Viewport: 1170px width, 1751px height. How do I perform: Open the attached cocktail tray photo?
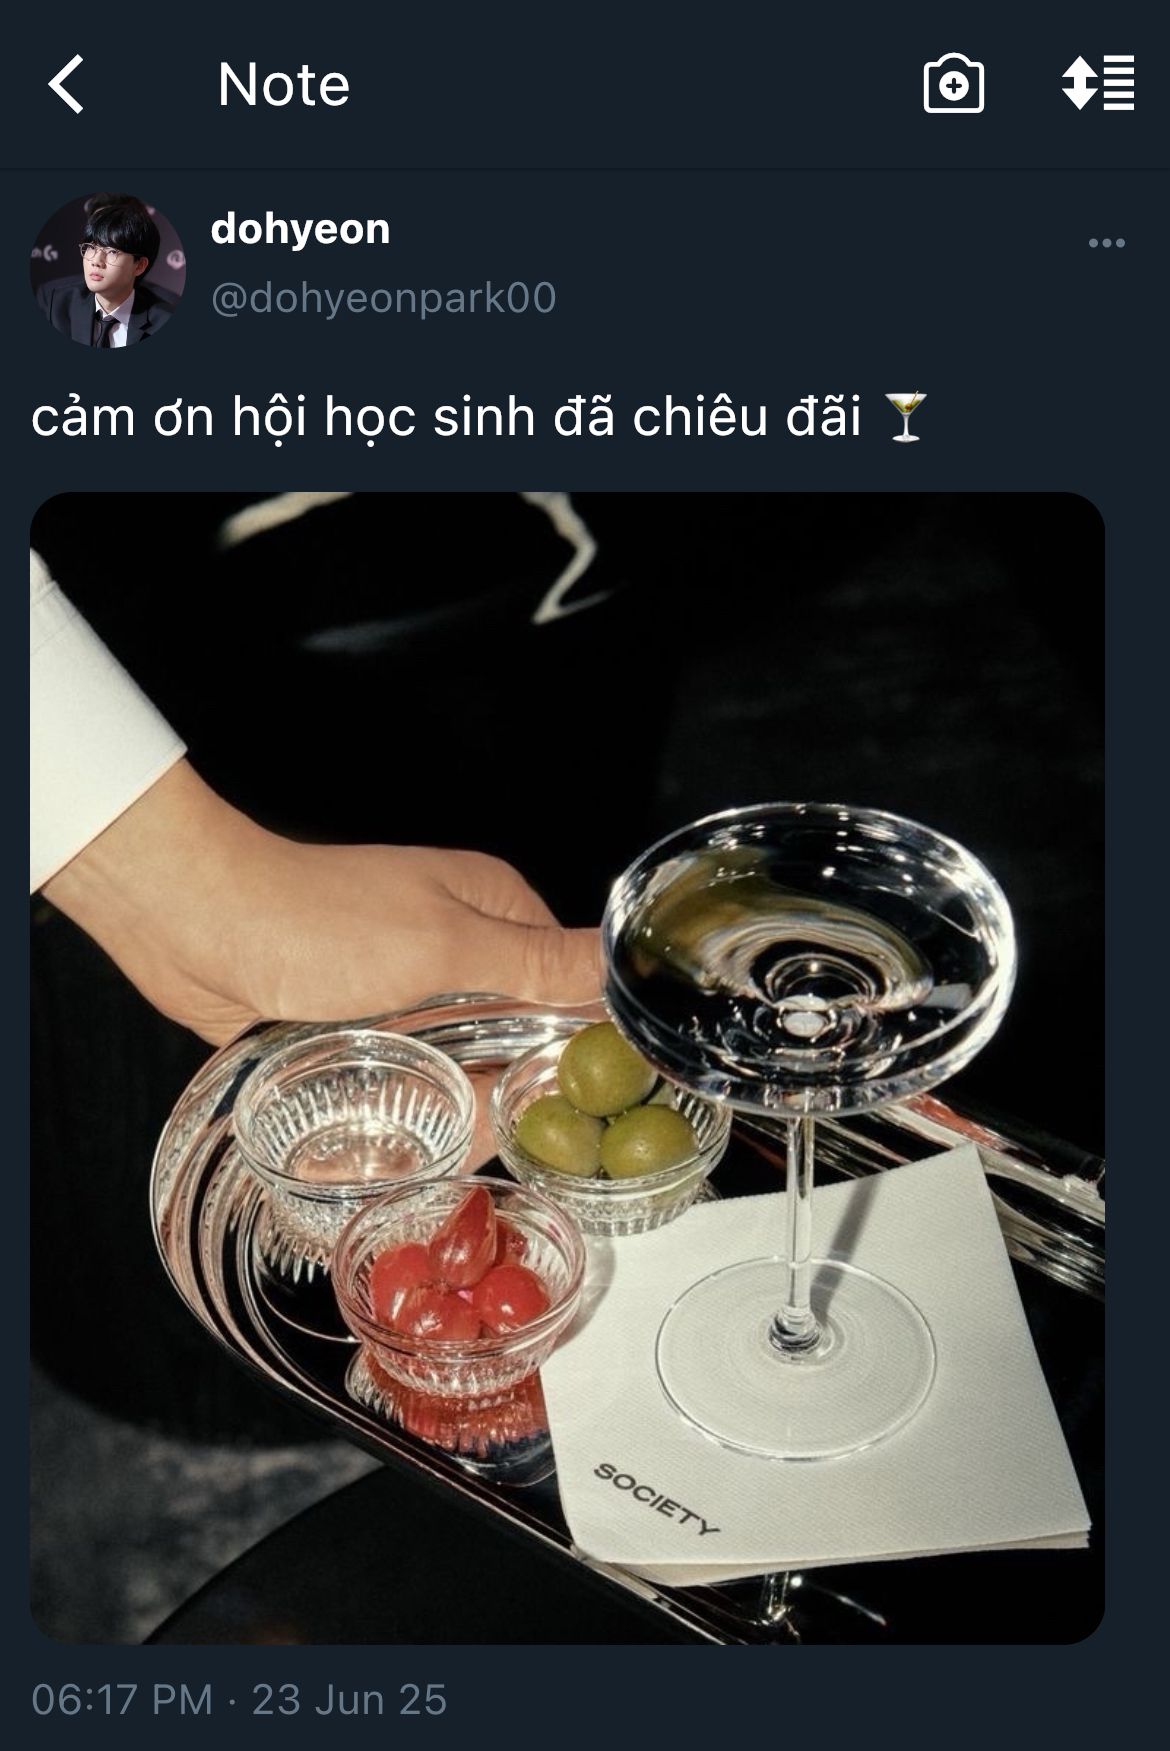coord(567,1068)
